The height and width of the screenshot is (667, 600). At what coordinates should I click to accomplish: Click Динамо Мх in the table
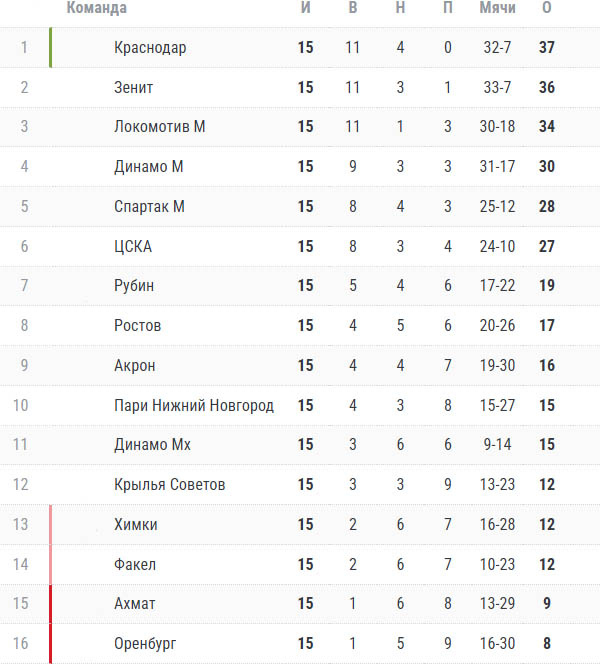point(152,445)
